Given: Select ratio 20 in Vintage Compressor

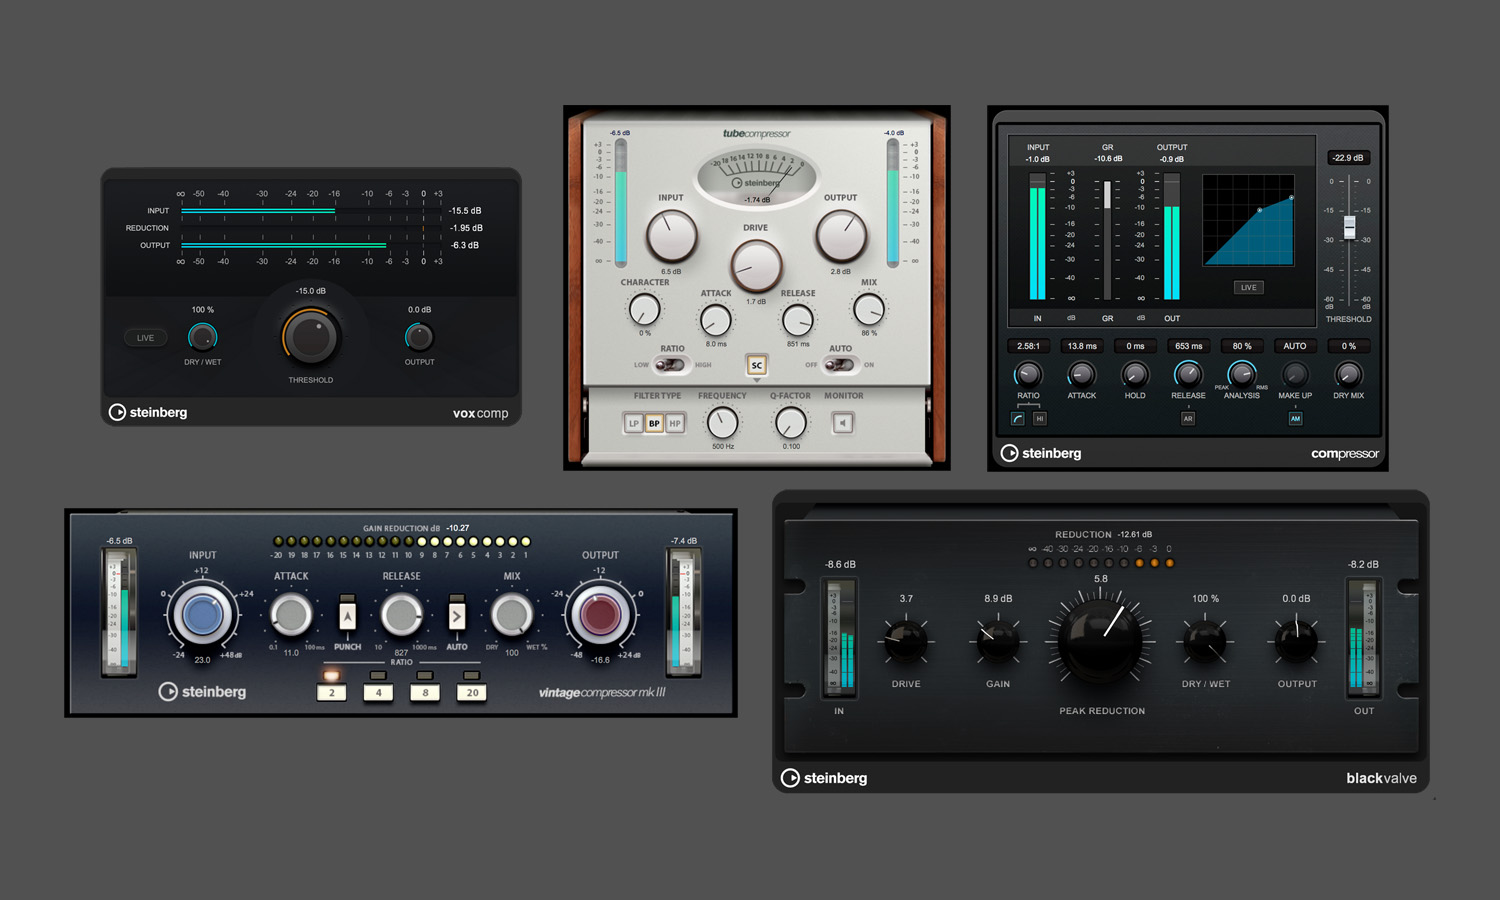Looking at the screenshot, I should 472,692.
